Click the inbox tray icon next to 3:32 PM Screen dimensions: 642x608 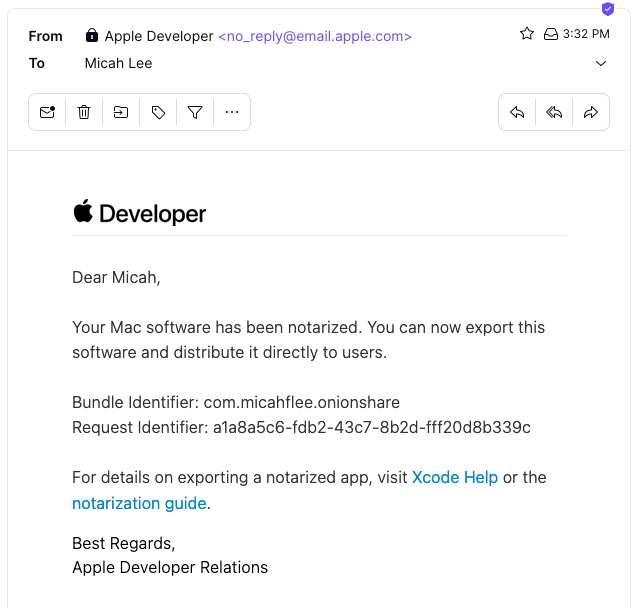pos(551,34)
